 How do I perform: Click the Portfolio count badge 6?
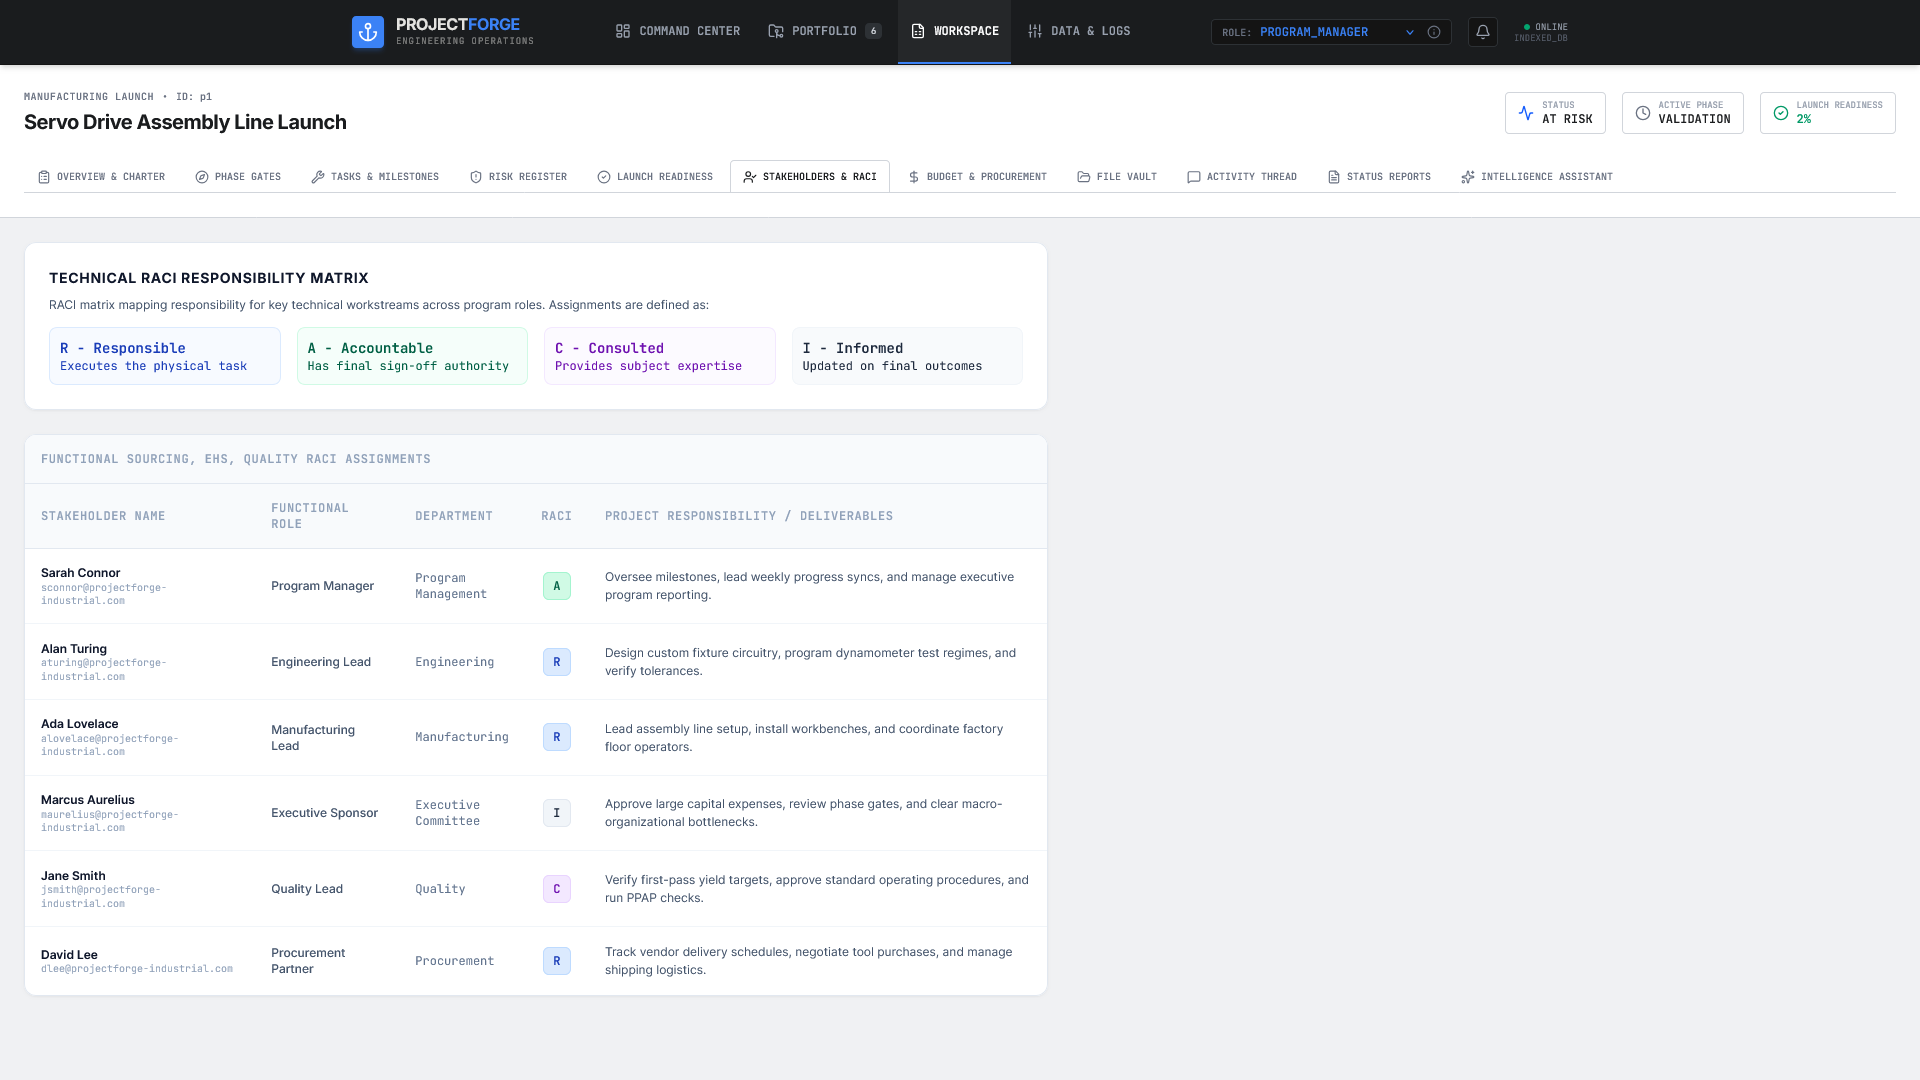coord(873,31)
